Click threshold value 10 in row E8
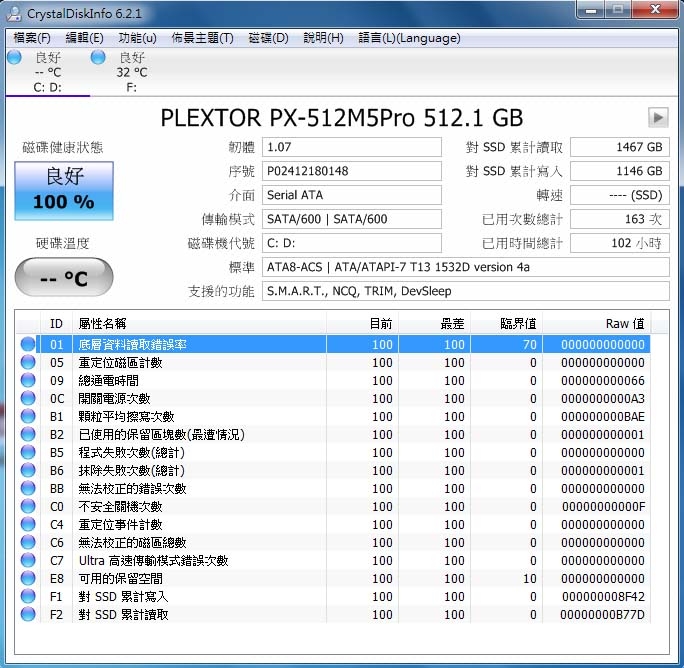 point(530,579)
